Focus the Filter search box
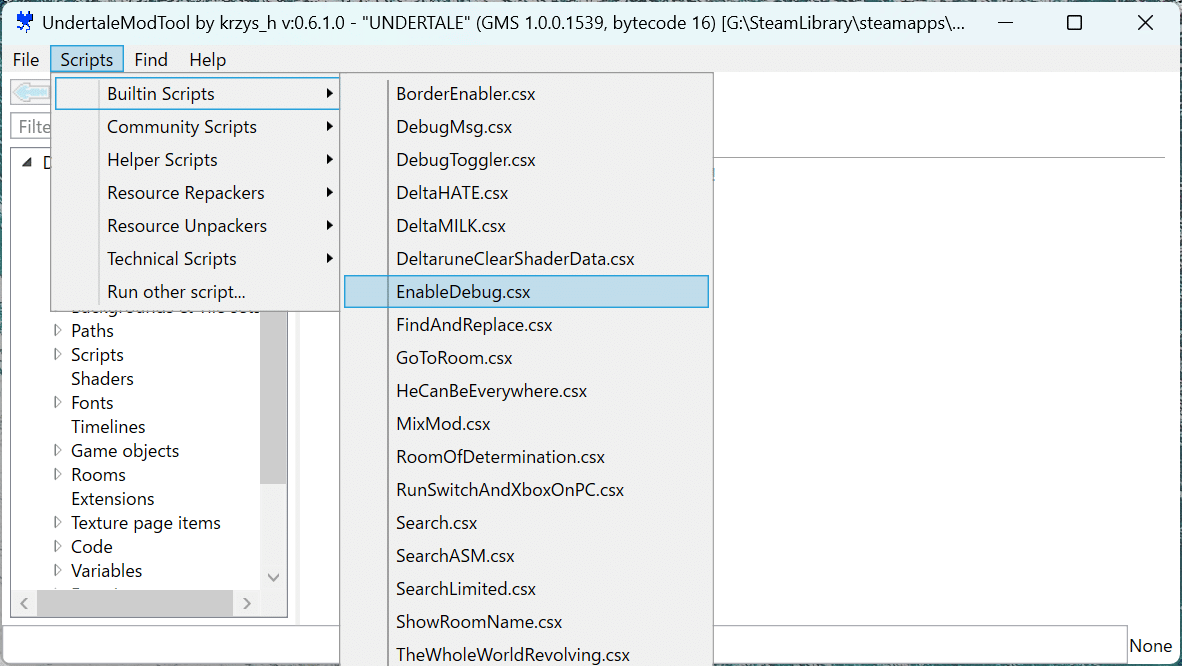The width and height of the screenshot is (1182, 666). click(32, 127)
